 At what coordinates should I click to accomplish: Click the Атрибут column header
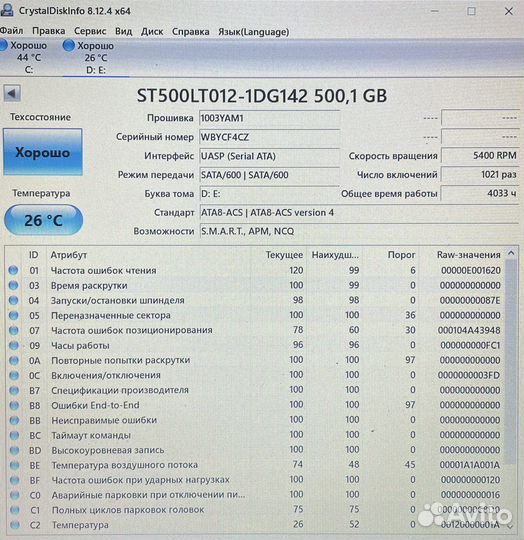[69, 255]
